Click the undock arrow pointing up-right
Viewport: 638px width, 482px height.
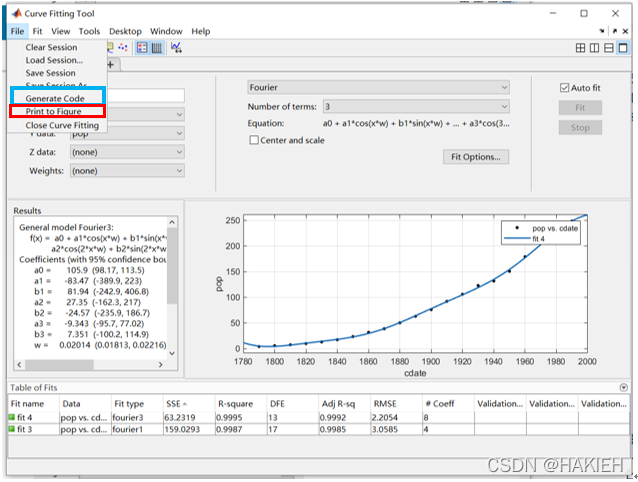click(614, 31)
